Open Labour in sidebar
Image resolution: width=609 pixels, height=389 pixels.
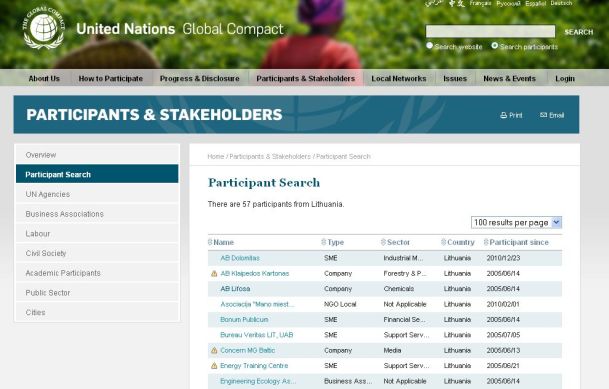pyautogui.click(x=97, y=233)
